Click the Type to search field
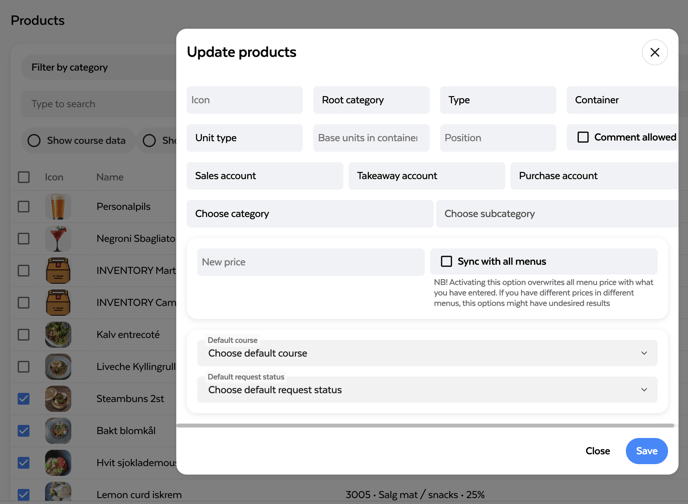The image size is (688, 504). tap(99, 104)
